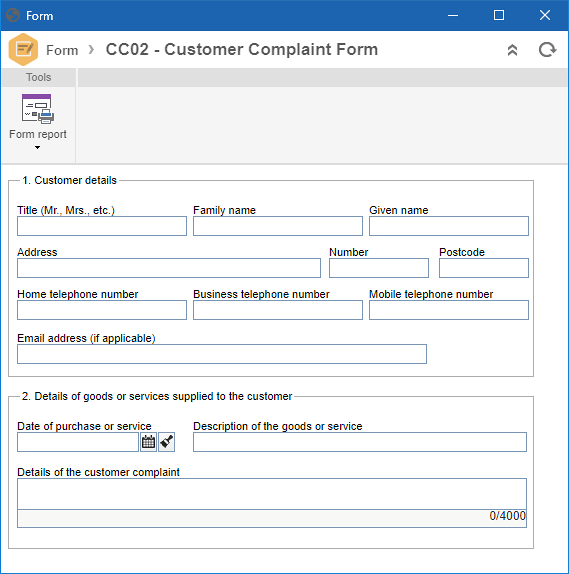Select the Tools tab
The image size is (569, 574).
point(38,77)
